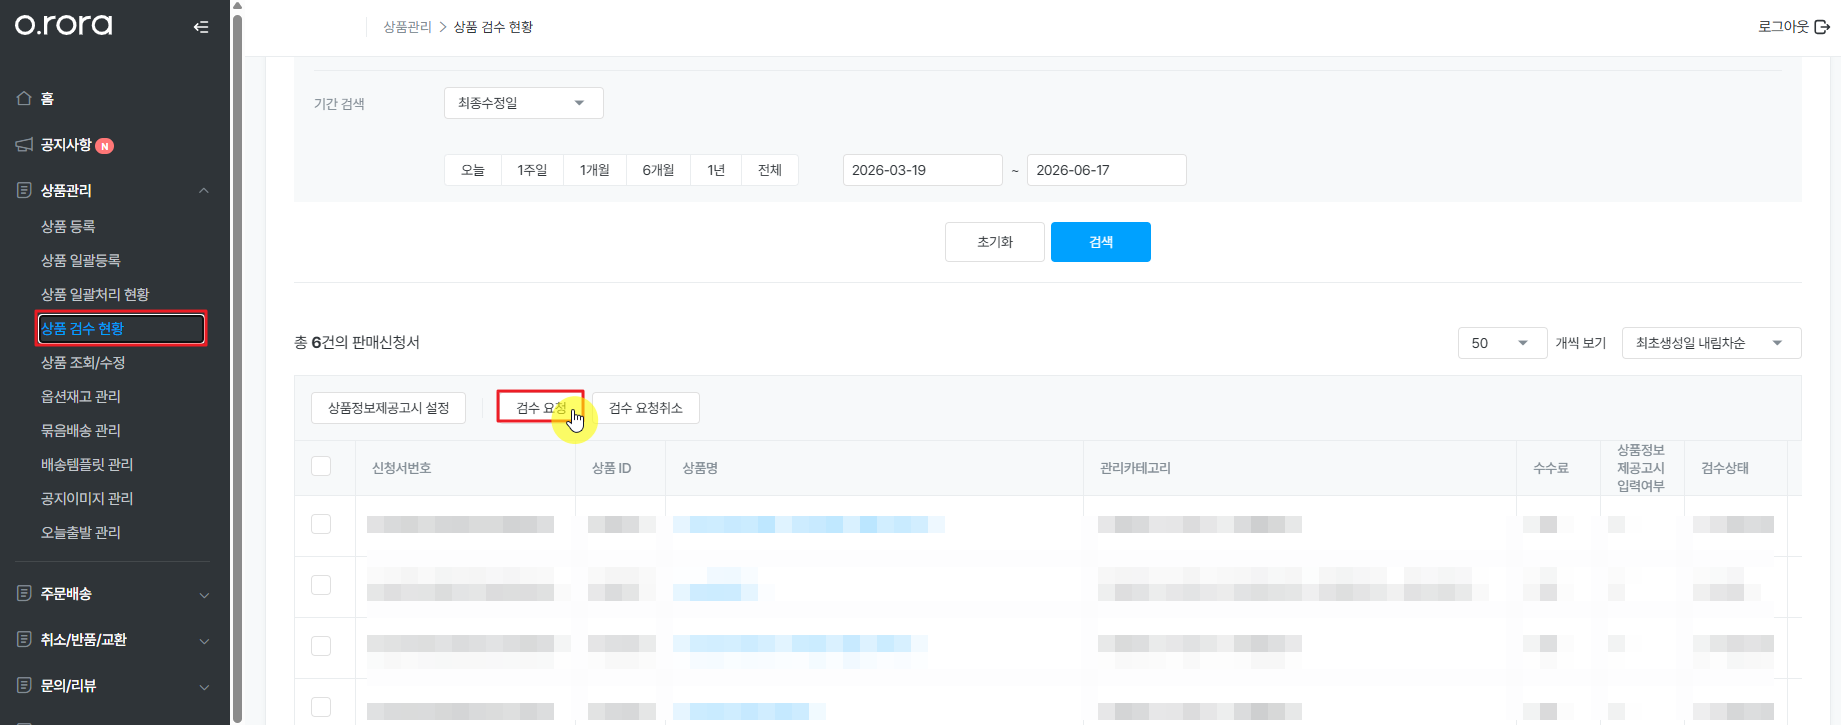Click the 검수 요청 button
This screenshot has width=1841, height=725.
click(541, 408)
